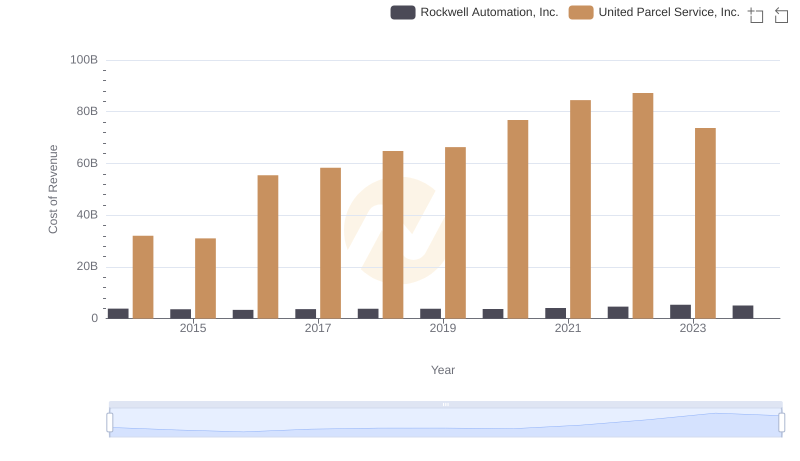Click the 2015 x-axis label
The image size is (800, 461).
click(x=193, y=328)
